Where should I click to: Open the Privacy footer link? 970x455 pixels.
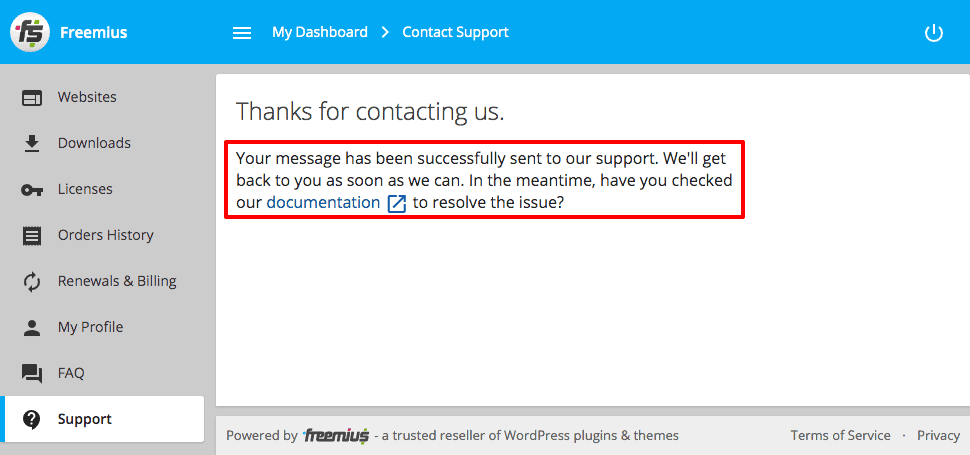pos(938,436)
